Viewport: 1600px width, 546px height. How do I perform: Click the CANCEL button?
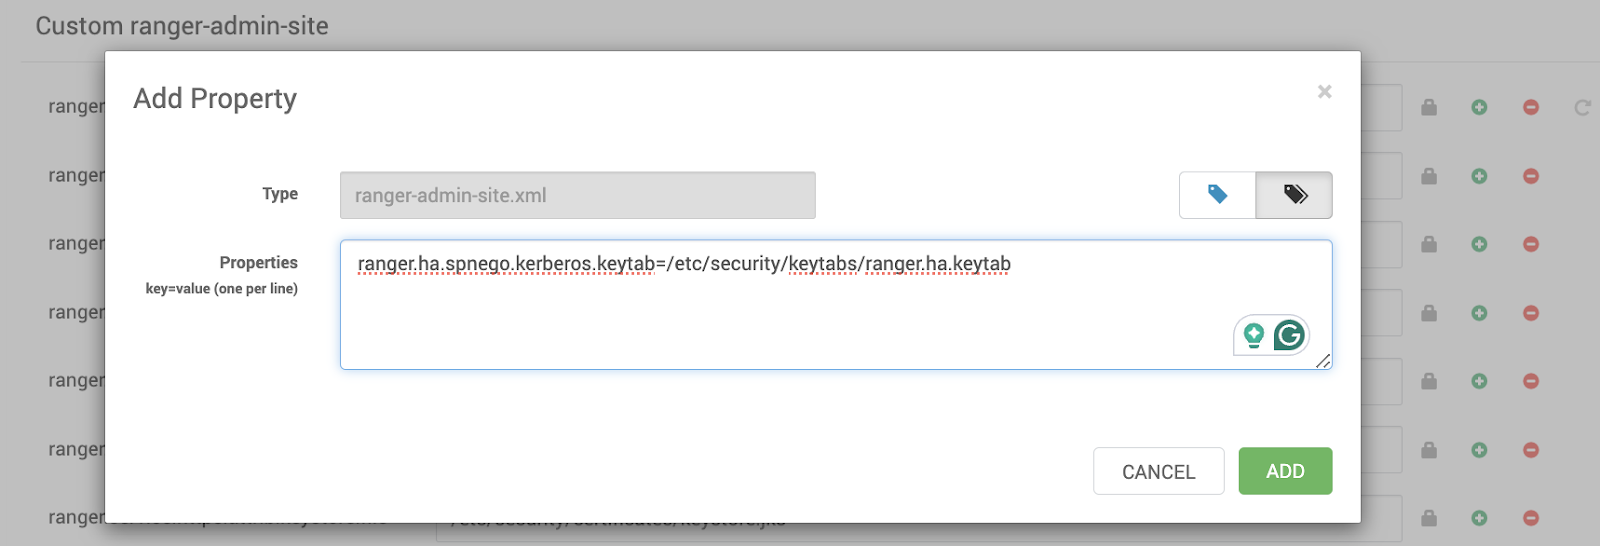click(1158, 471)
